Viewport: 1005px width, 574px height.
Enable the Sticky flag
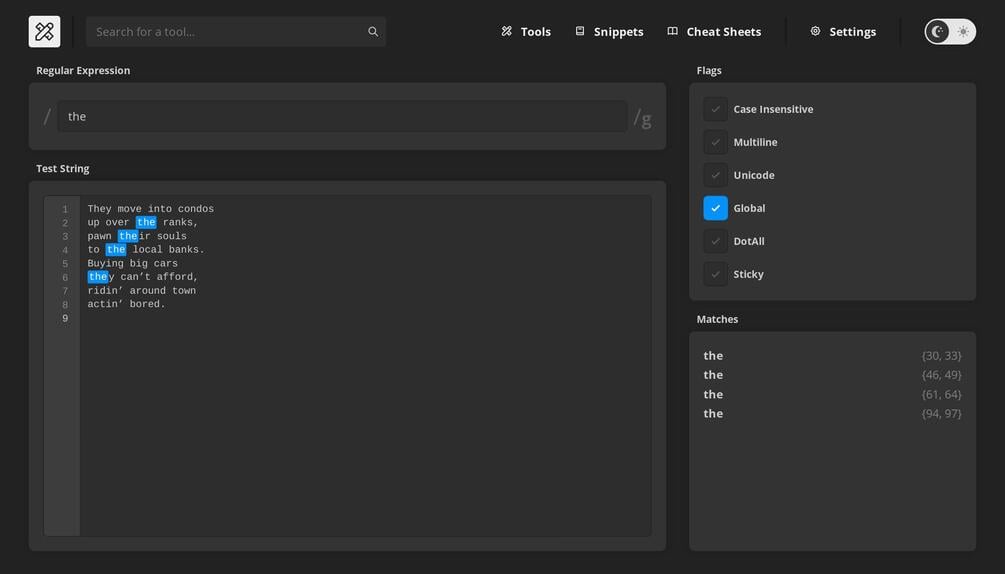715,274
